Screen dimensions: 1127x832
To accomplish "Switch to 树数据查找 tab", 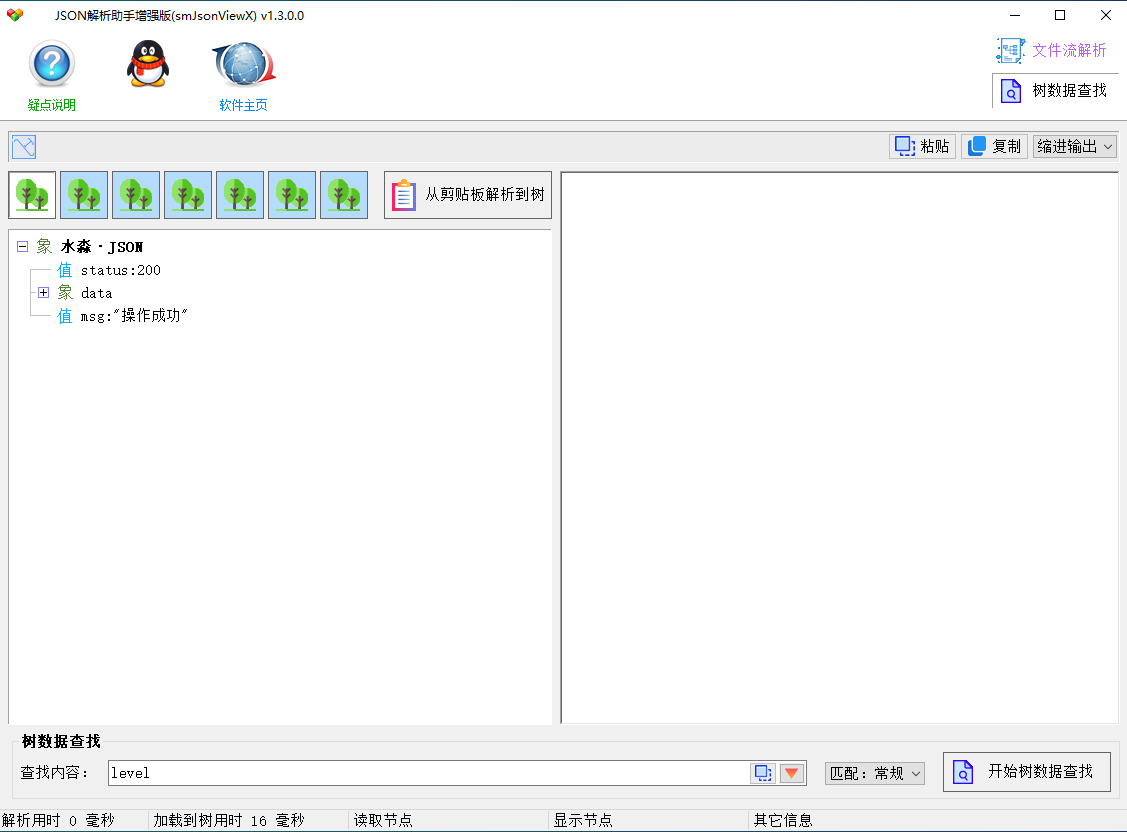I will (1054, 91).
